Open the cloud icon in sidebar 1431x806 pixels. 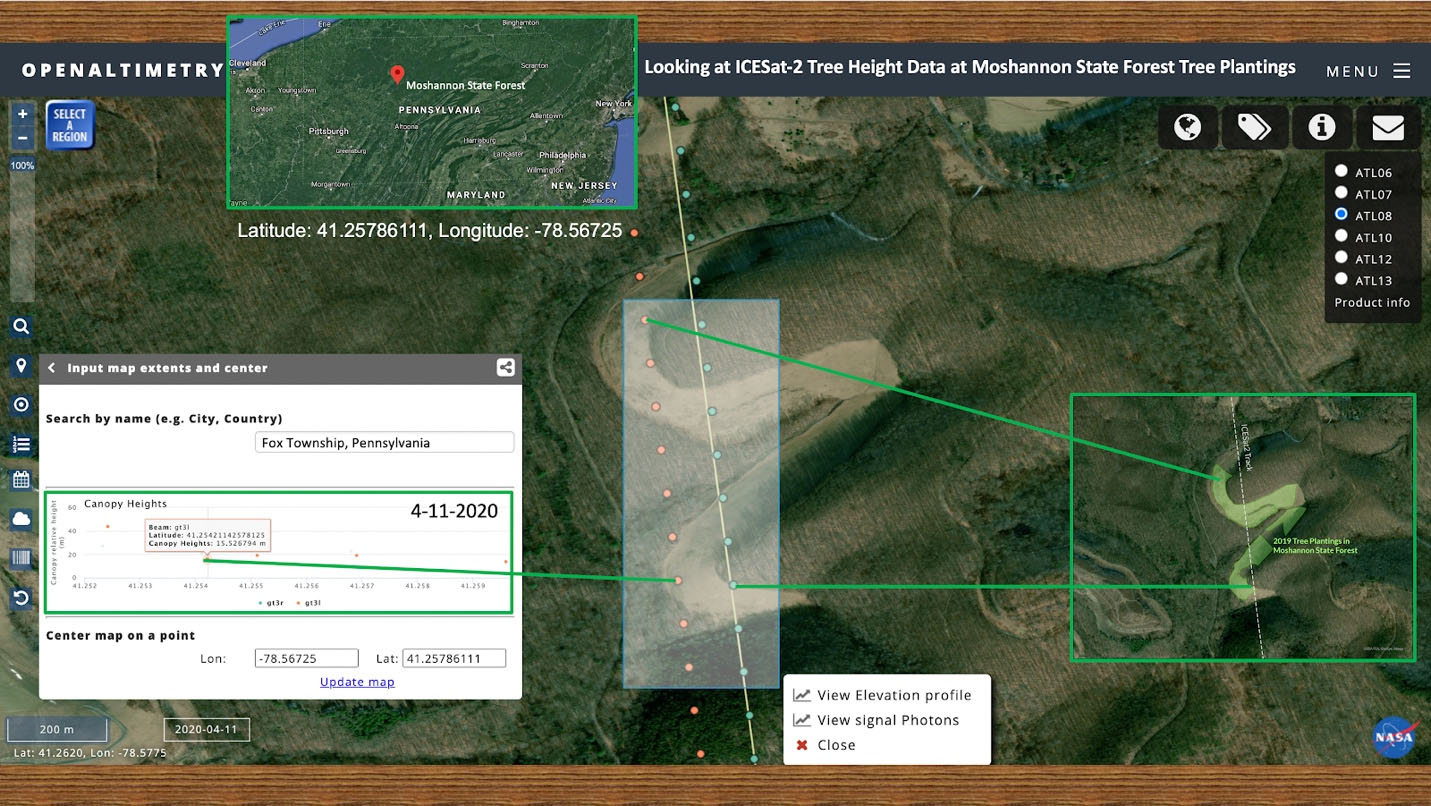point(21,519)
